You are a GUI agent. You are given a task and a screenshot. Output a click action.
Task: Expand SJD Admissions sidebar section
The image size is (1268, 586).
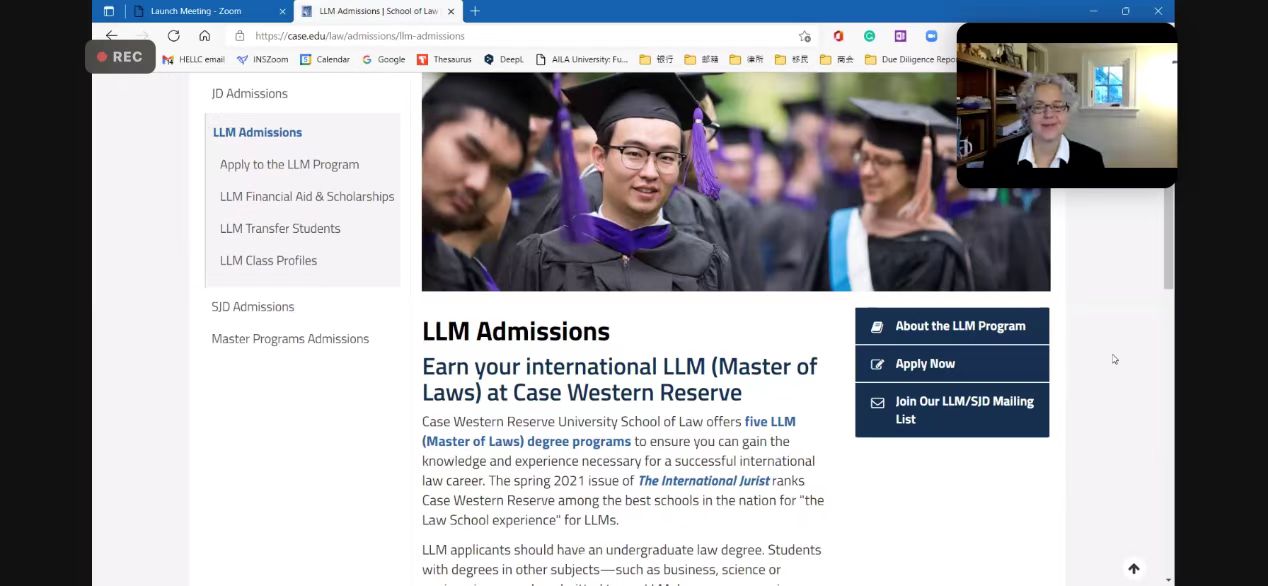pyautogui.click(x=253, y=306)
